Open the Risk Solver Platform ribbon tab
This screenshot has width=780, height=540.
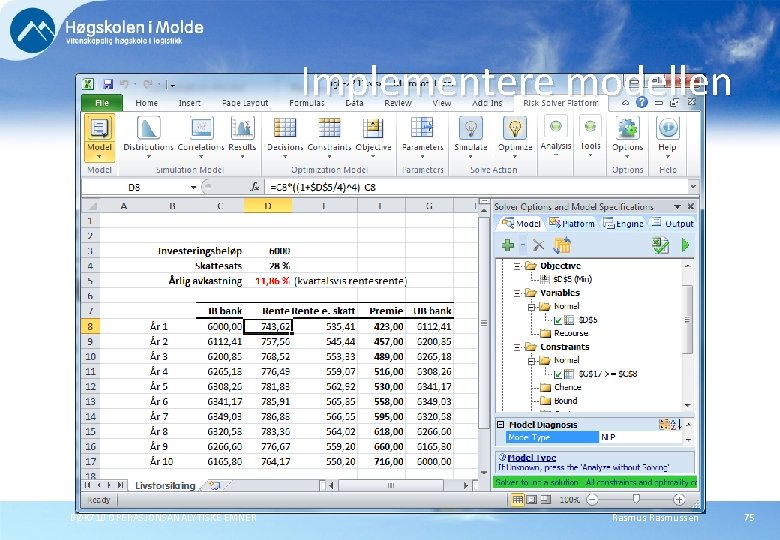tap(561, 103)
